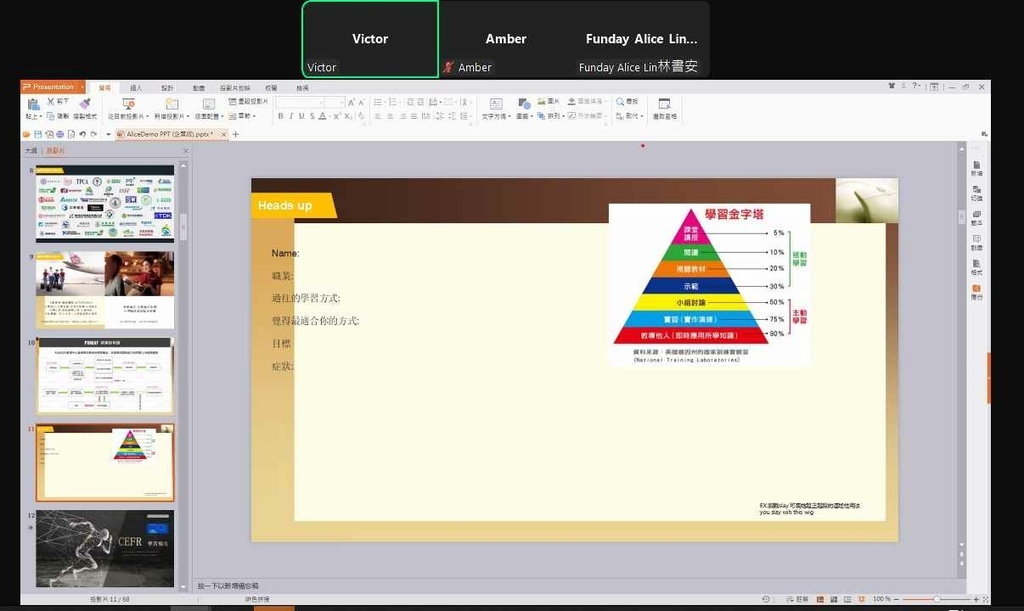Screen dimensions: 1024x611
Task: Zoom out with the minus button
Action: tap(896, 599)
